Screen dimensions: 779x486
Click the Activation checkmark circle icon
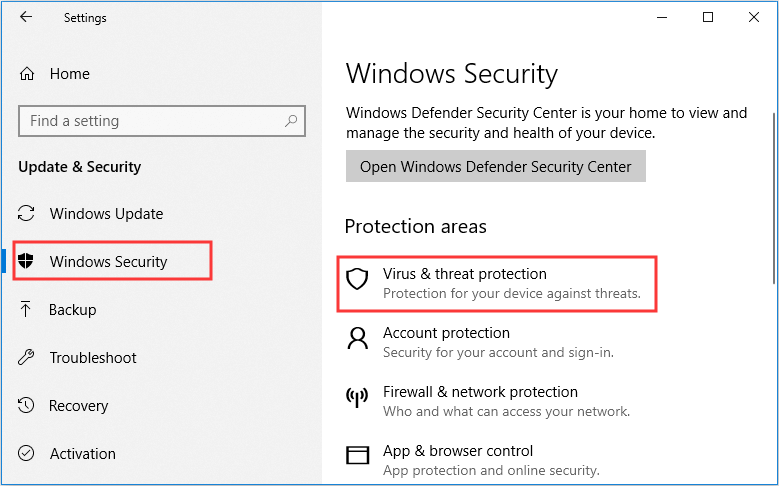click(26, 453)
